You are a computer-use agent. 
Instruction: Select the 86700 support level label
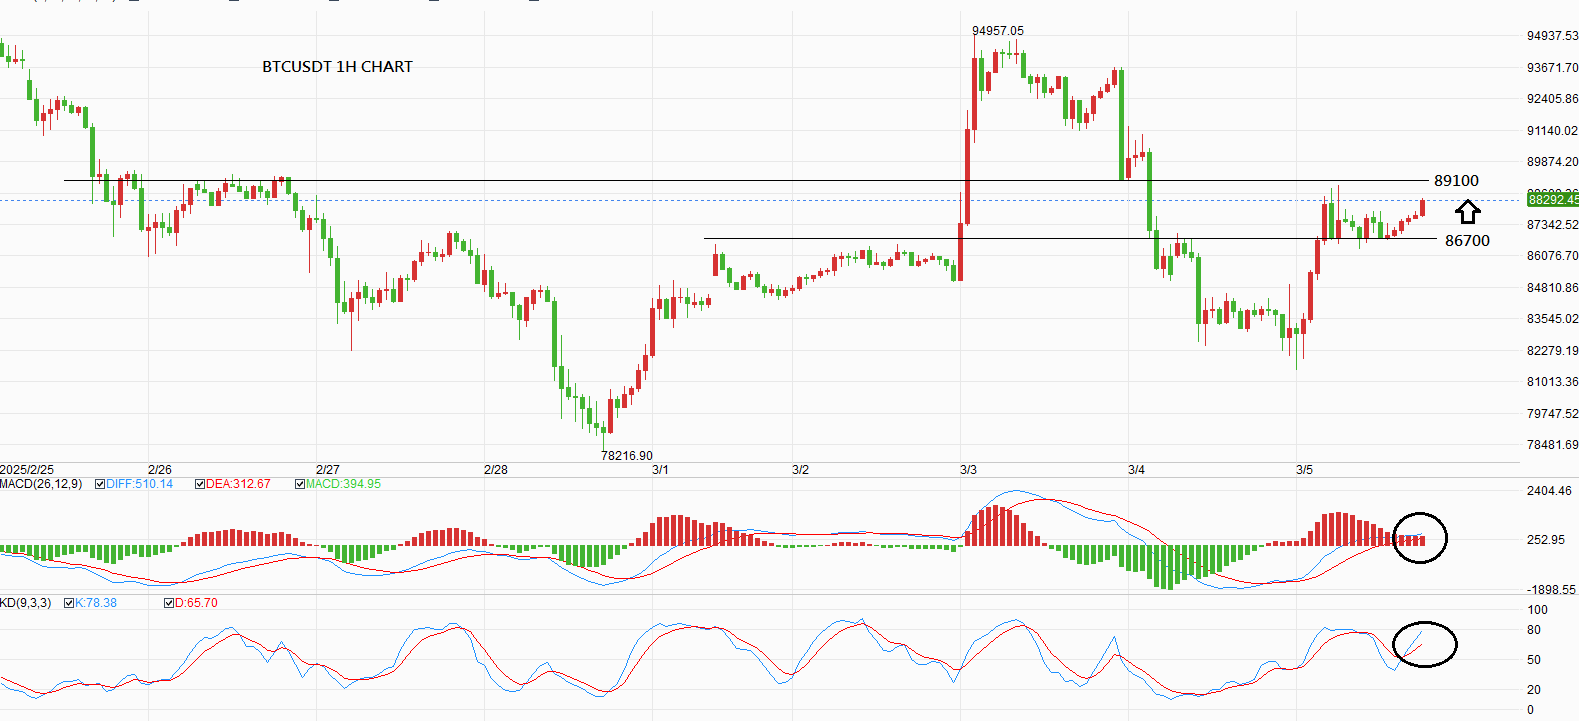[1466, 241]
